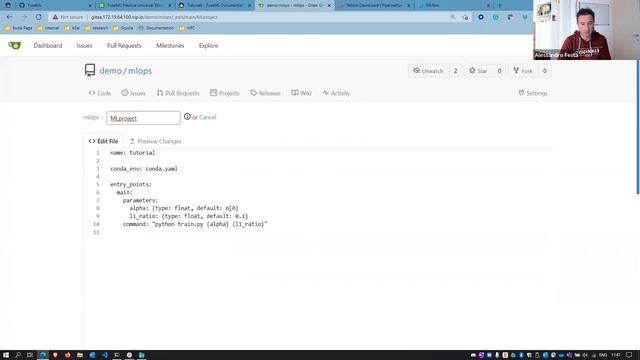The height and width of the screenshot is (360, 640).
Task: Click the info icon next to filename
Action: coord(187,117)
